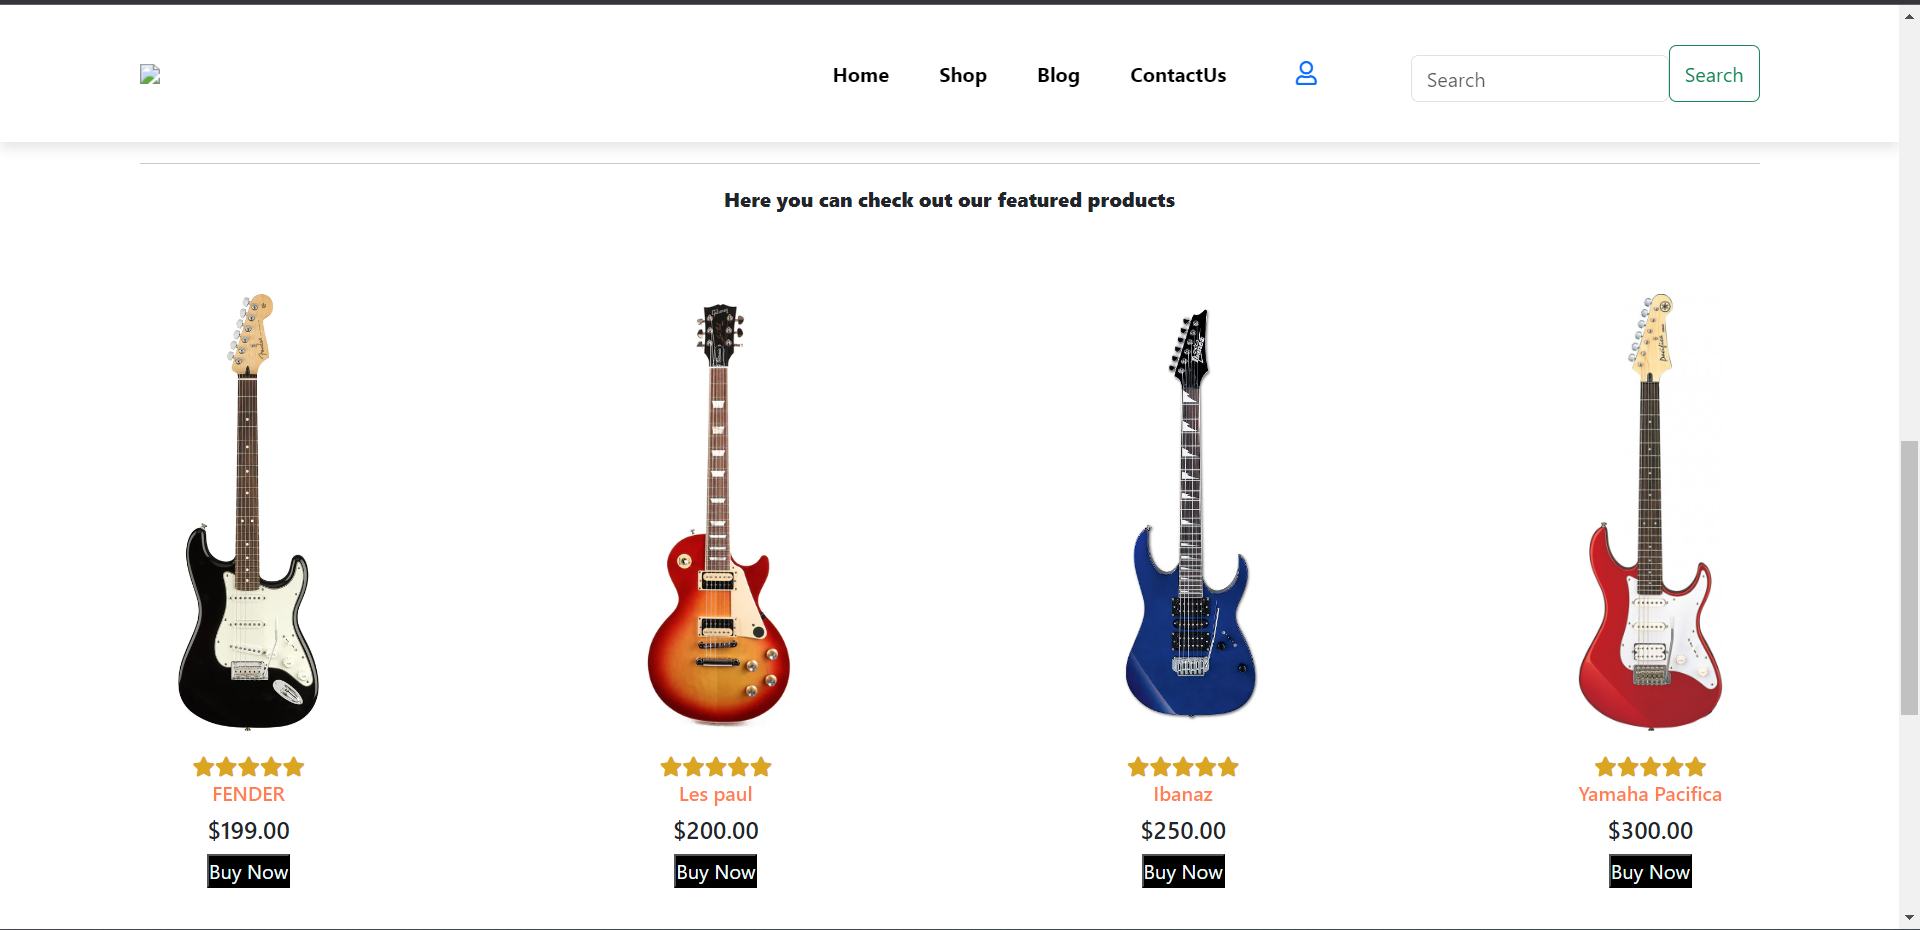The height and width of the screenshot is (930, 1920).
Task: Click the site logo image
Action: 150,75
